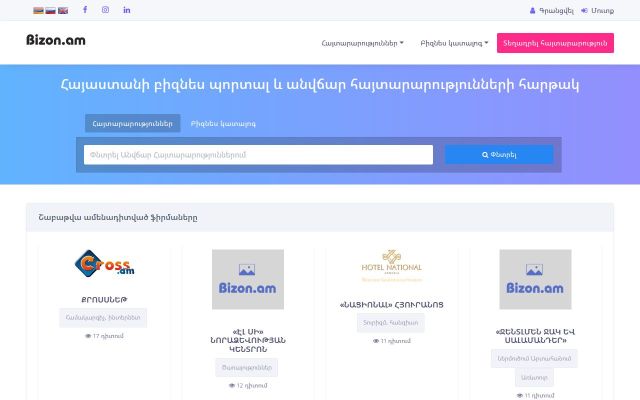
Task: Switch language via the Russian flag
Action: coord(51,11)
